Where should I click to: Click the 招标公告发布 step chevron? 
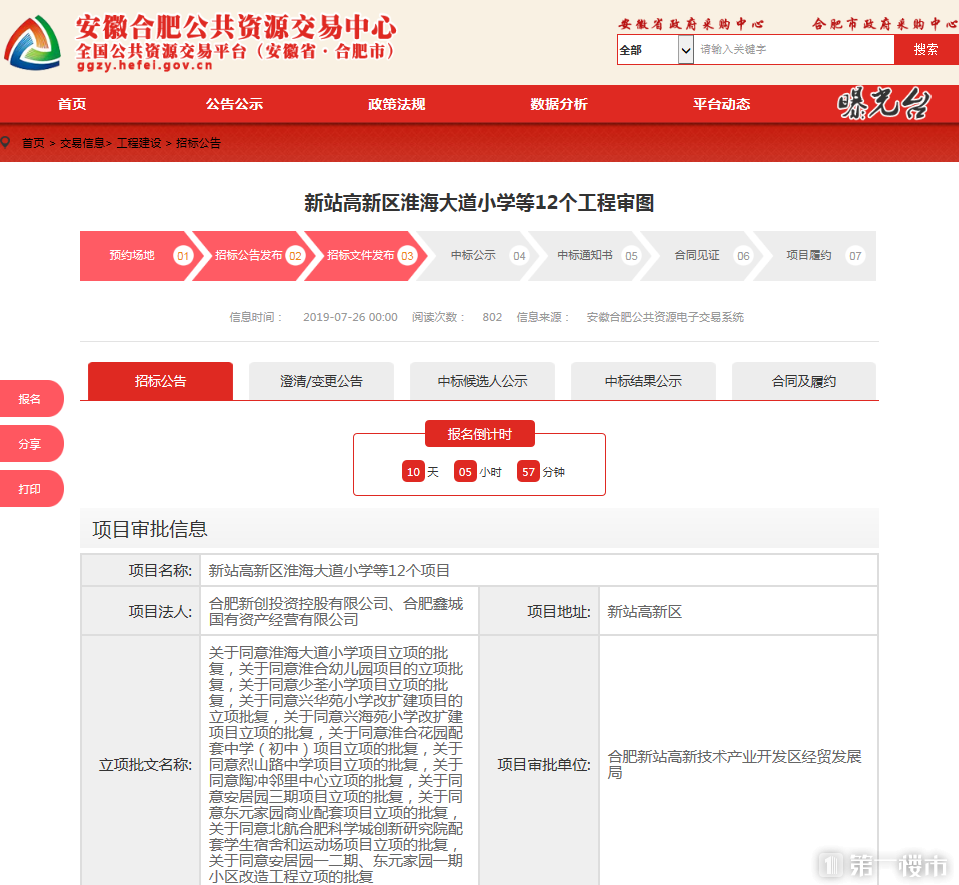coord(250,256)
